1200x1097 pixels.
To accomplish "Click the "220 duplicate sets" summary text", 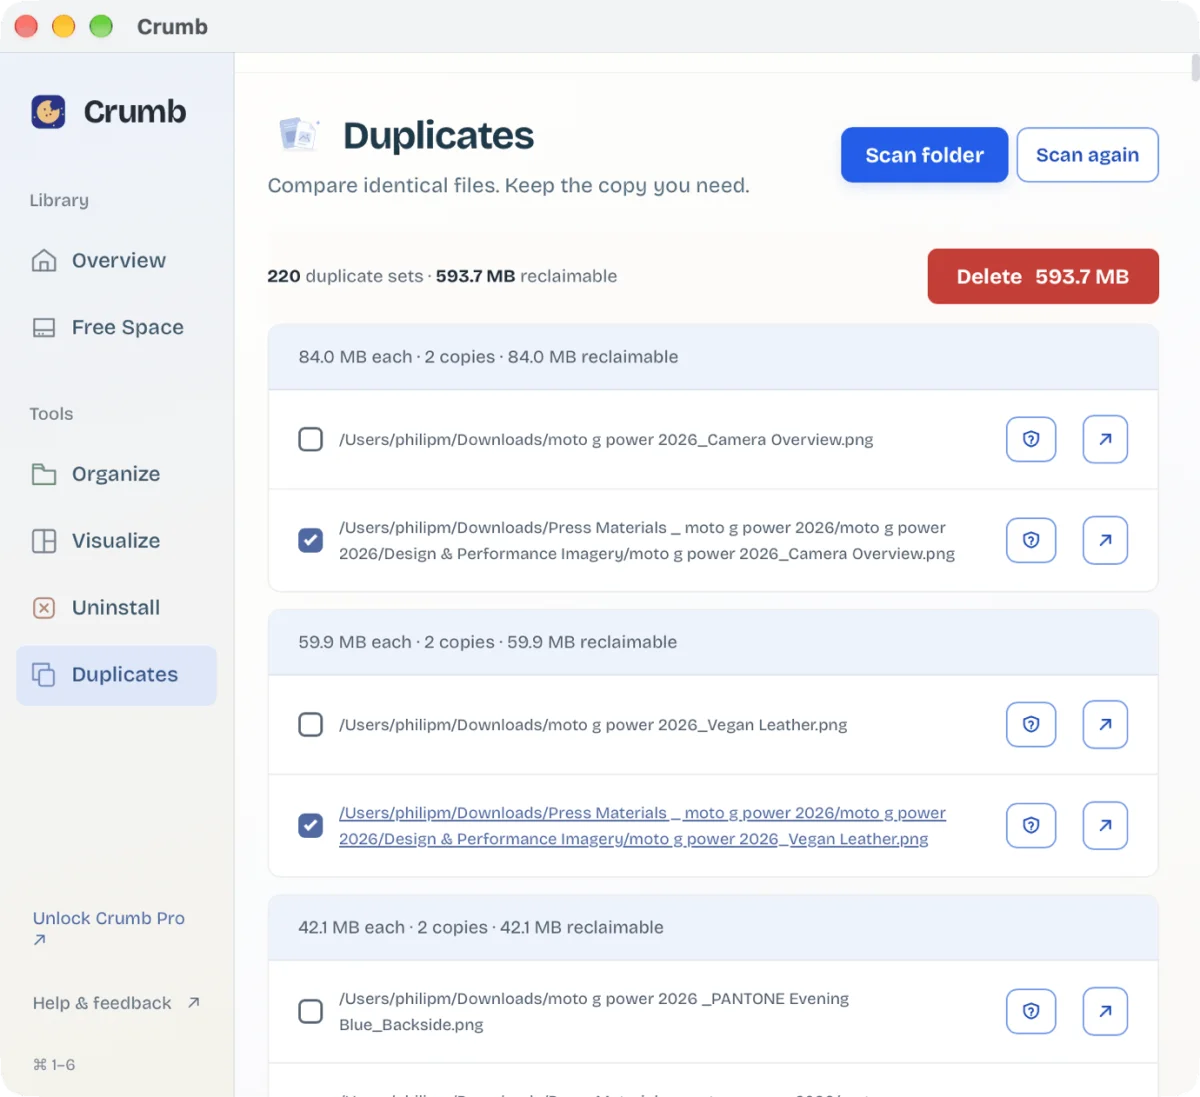I will 345,276.
